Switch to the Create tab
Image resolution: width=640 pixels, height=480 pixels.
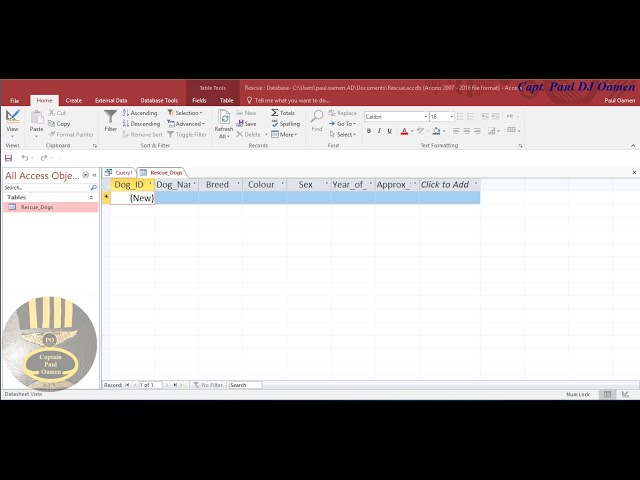coord(73,100)
